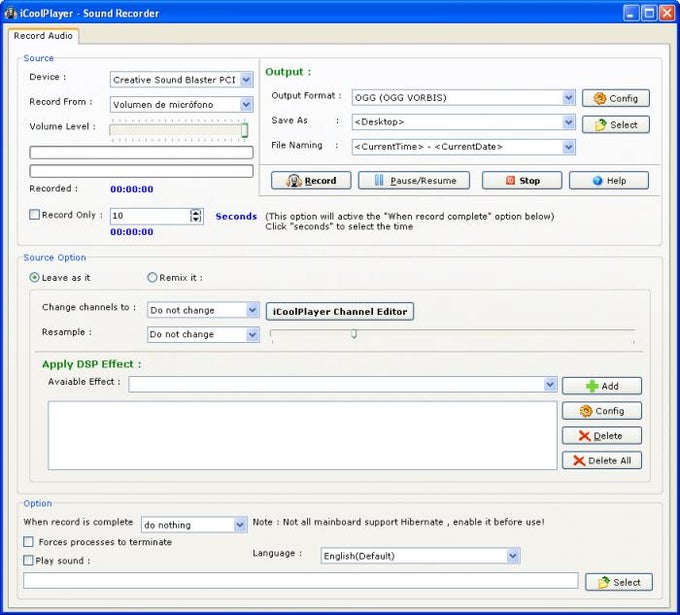Viewport: 680px width, 615px height.
Task: Open the Resample dropdown
Action: [x=252, y=334]
